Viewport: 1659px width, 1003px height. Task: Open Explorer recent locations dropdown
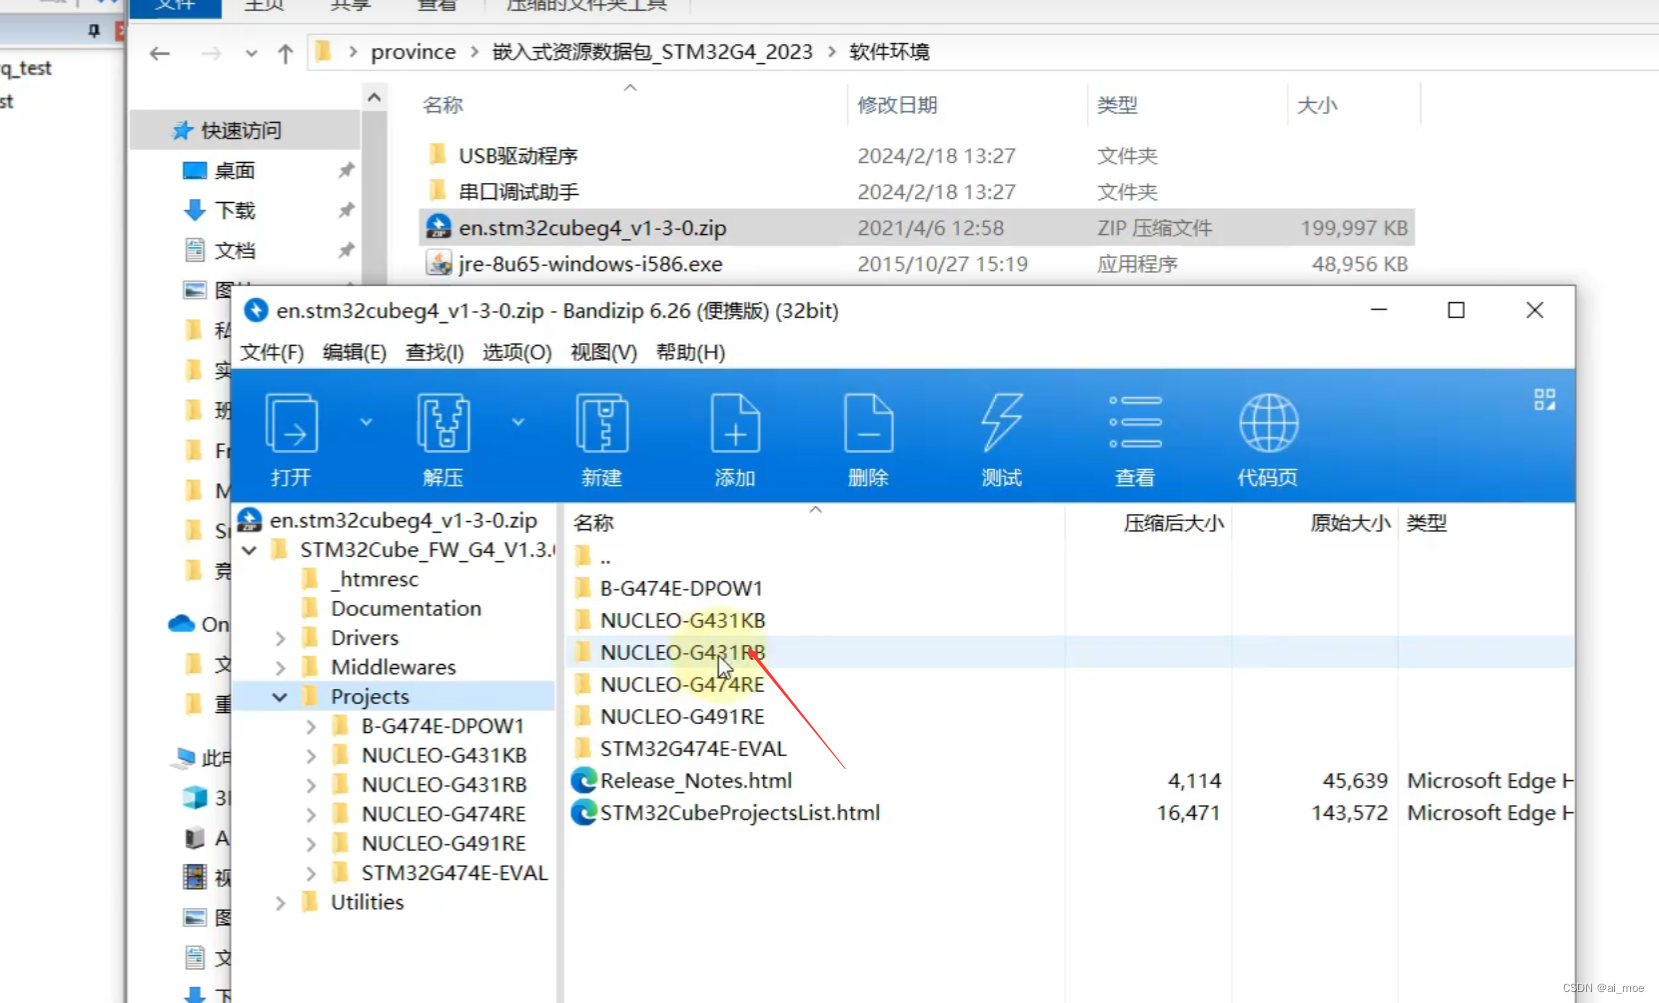pyautogui.click(x=251, y=53)
